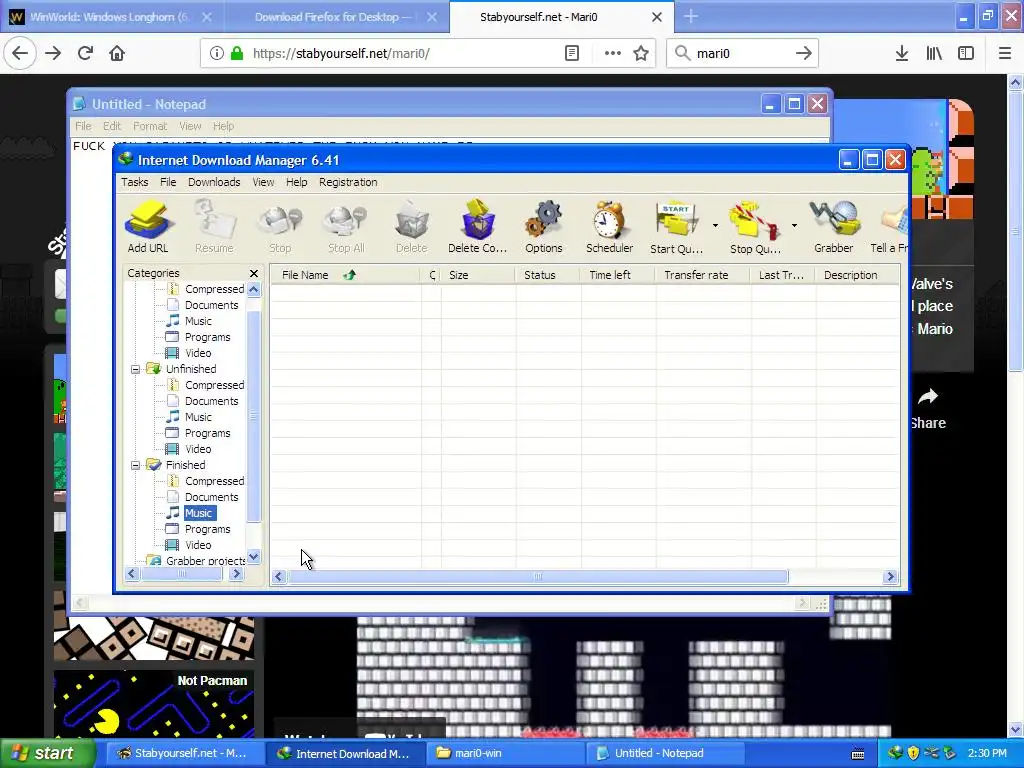Click download list horizontal scroll right arrow
The width and height of the screenshot is (1024, 768).
click(x=890, y=577)
